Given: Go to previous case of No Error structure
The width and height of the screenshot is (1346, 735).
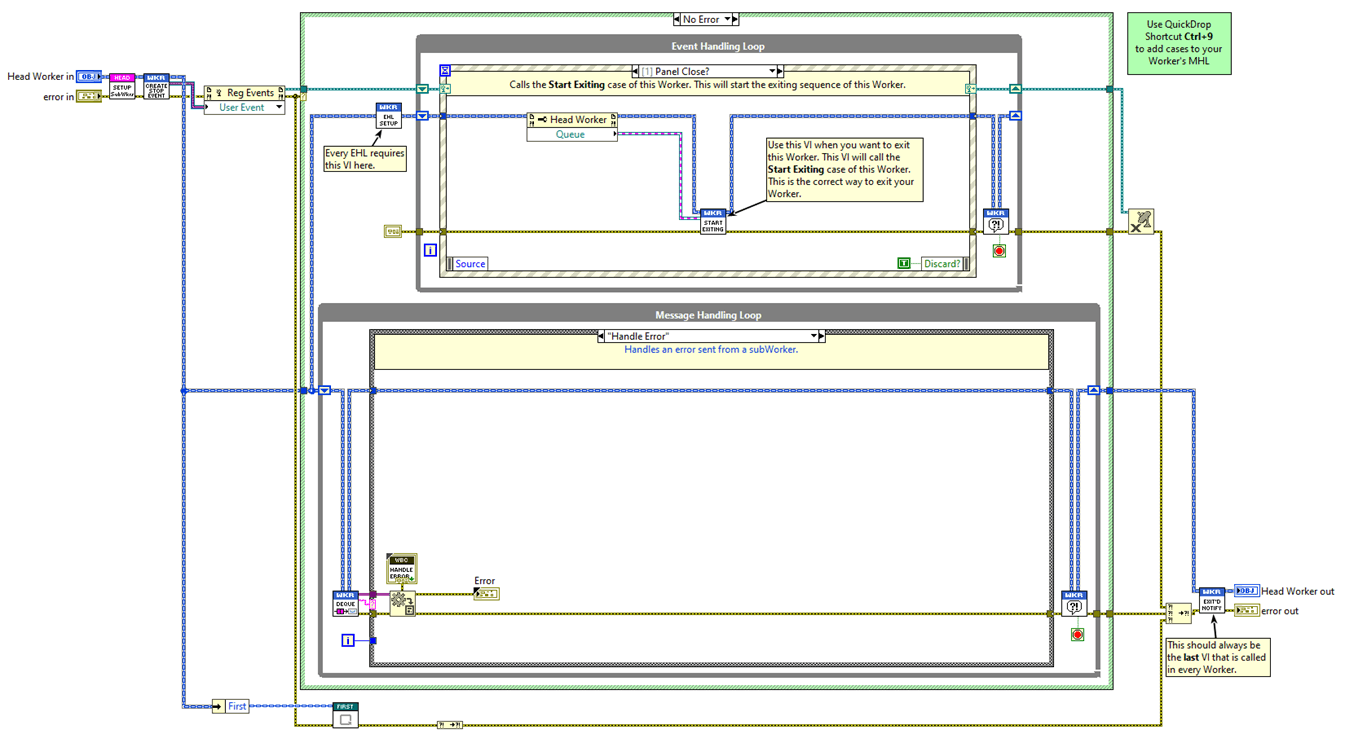Looking at the screenshot, I should tap(677, 19).
